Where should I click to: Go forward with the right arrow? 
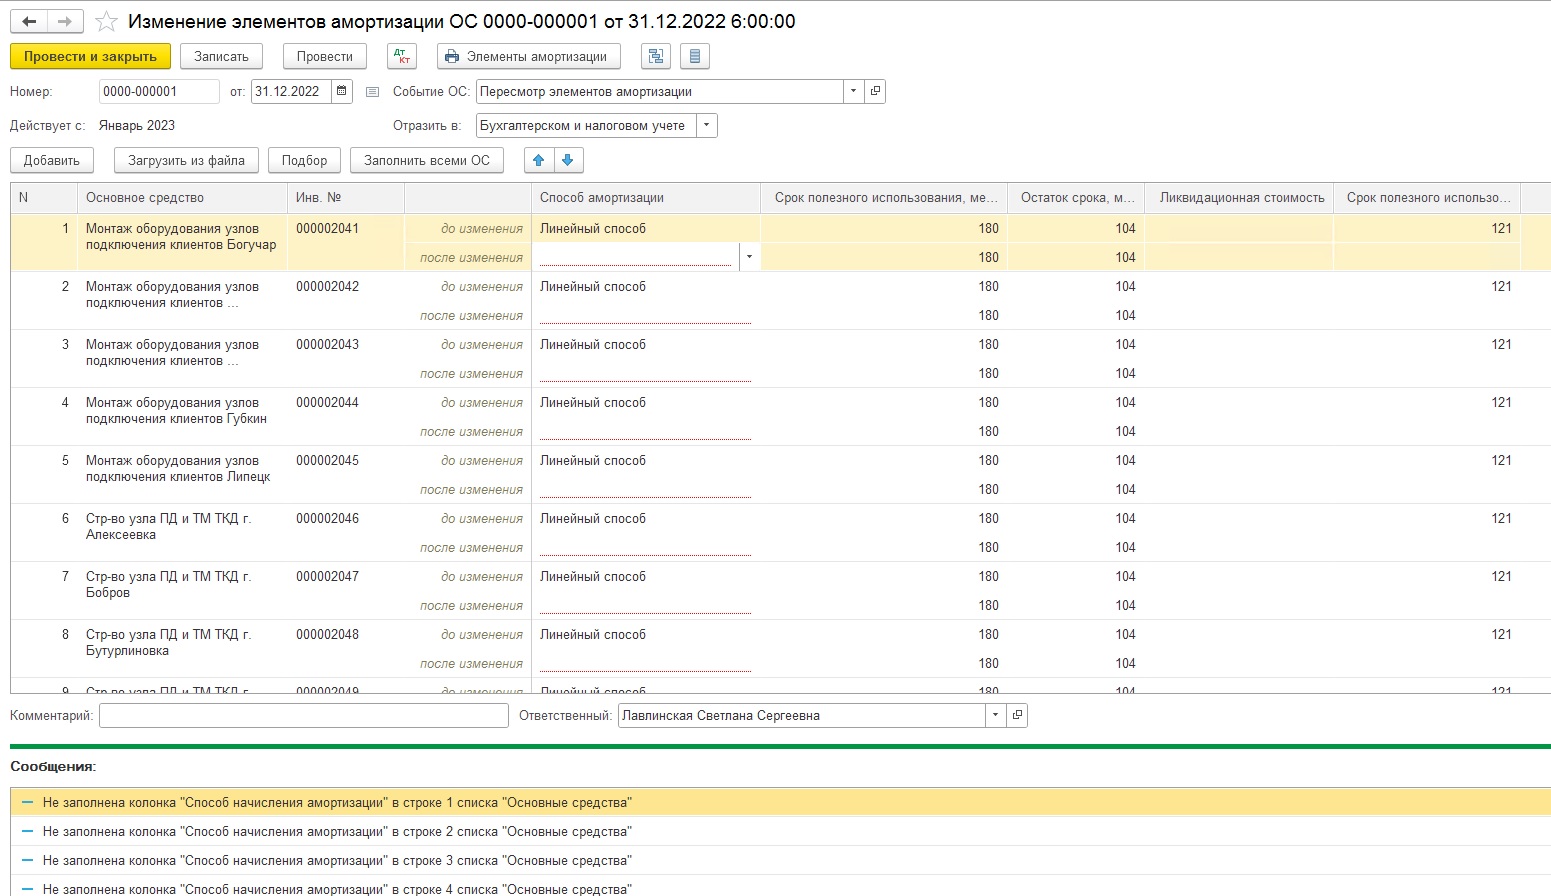[64, 22]
